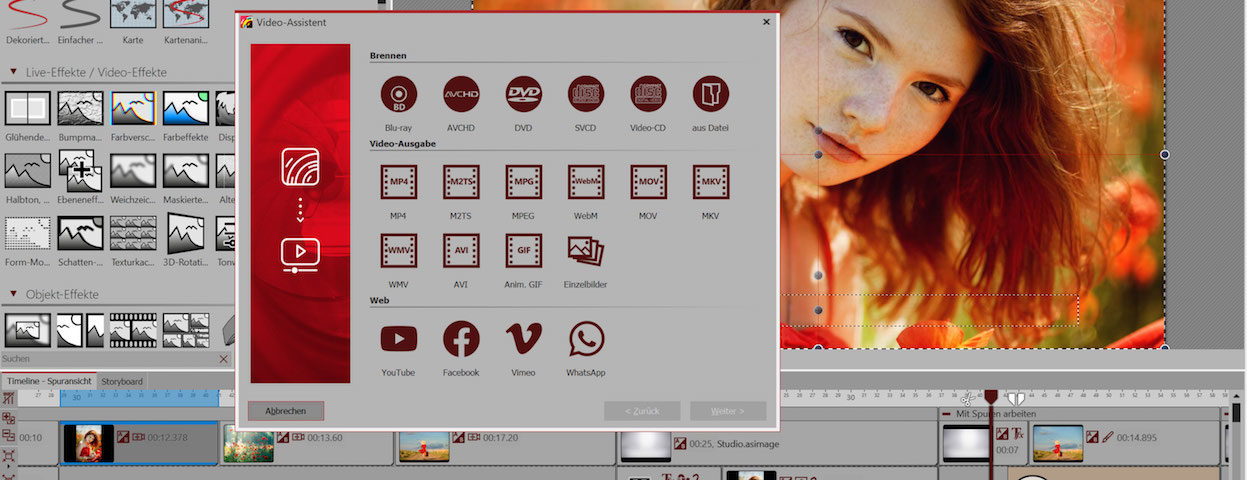The height and width of the screenshot is (480, 1247).
Task: Choose Blu-ray burn option
Action: tap(399, 94)
